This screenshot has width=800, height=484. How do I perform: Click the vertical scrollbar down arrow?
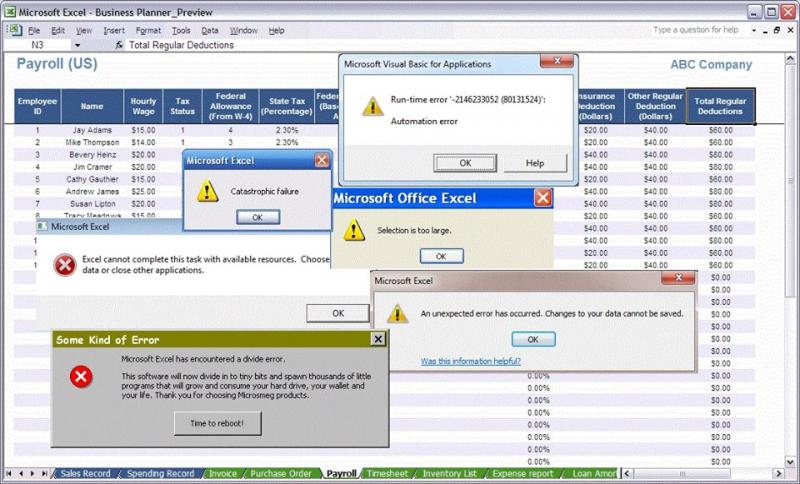pyautogui.click(x=791, y=462)
